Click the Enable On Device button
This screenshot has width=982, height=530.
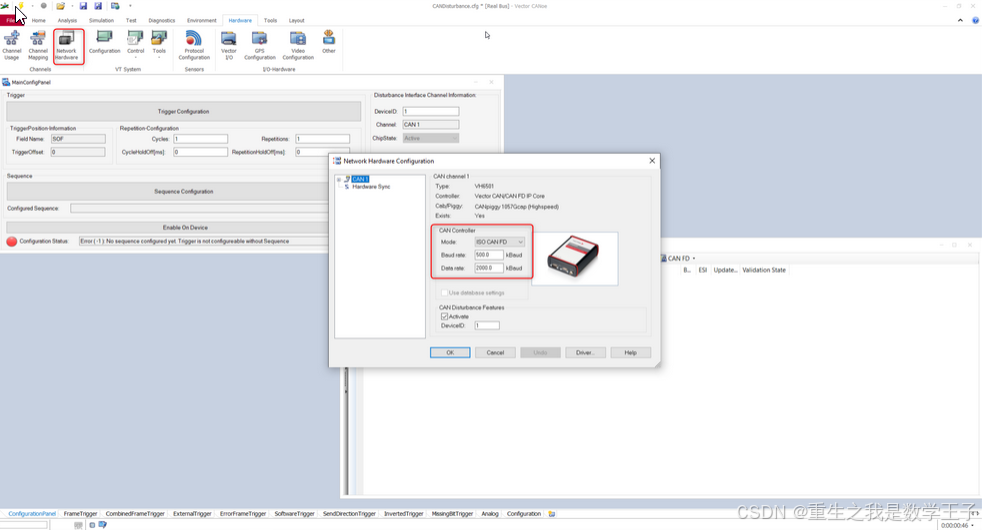coord(185,227)
